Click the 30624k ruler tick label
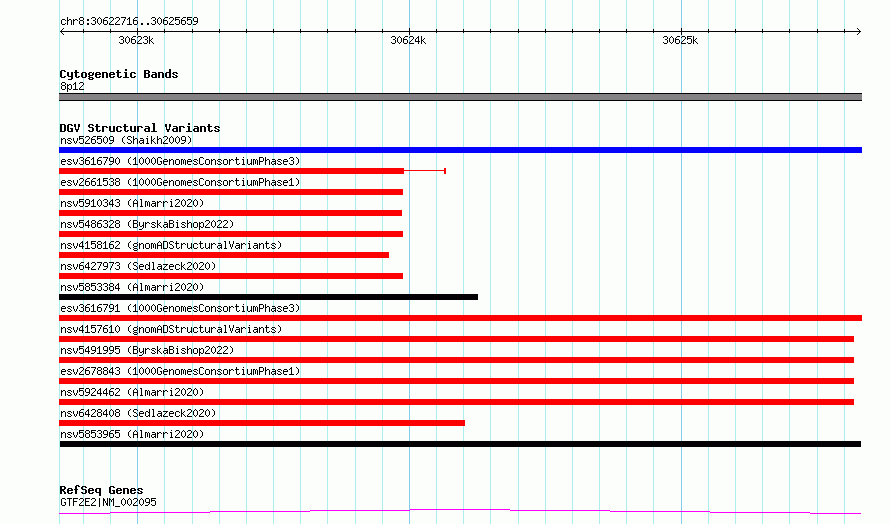The width and height of the screenshot is (890, 524). tap(408, 40)
